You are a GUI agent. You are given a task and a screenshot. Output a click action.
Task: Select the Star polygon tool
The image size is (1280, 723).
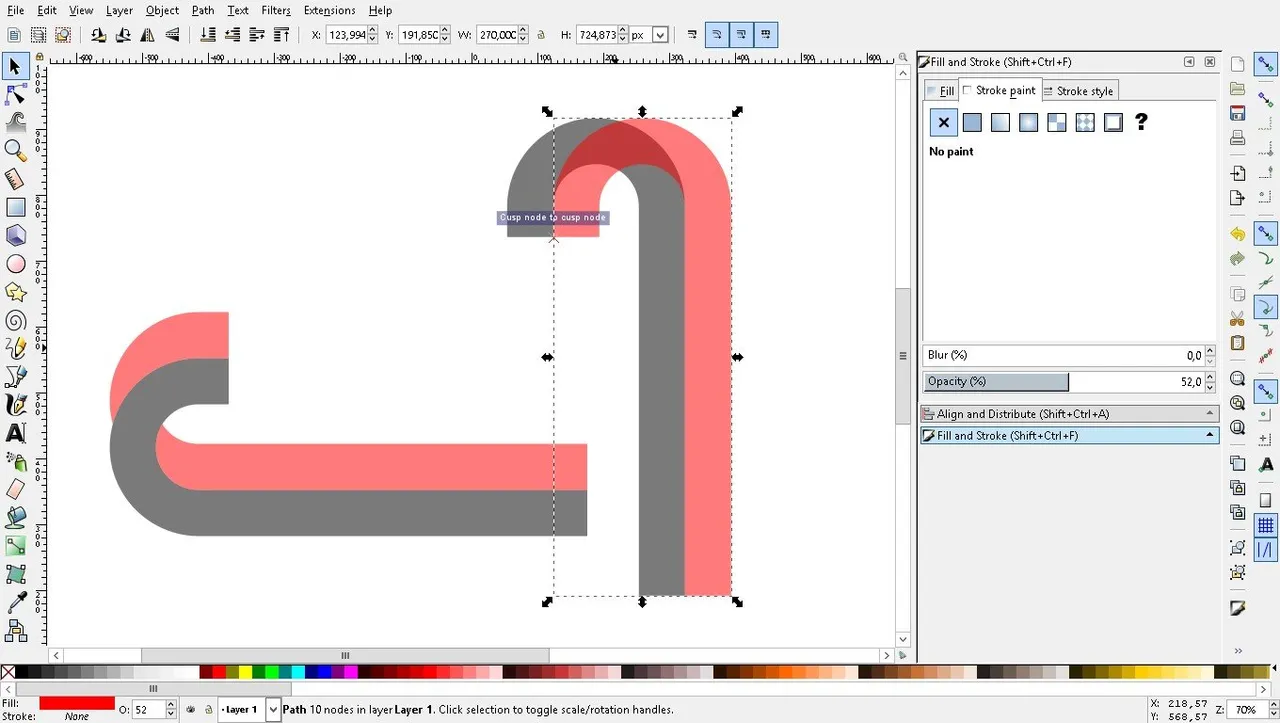[15, 292]
